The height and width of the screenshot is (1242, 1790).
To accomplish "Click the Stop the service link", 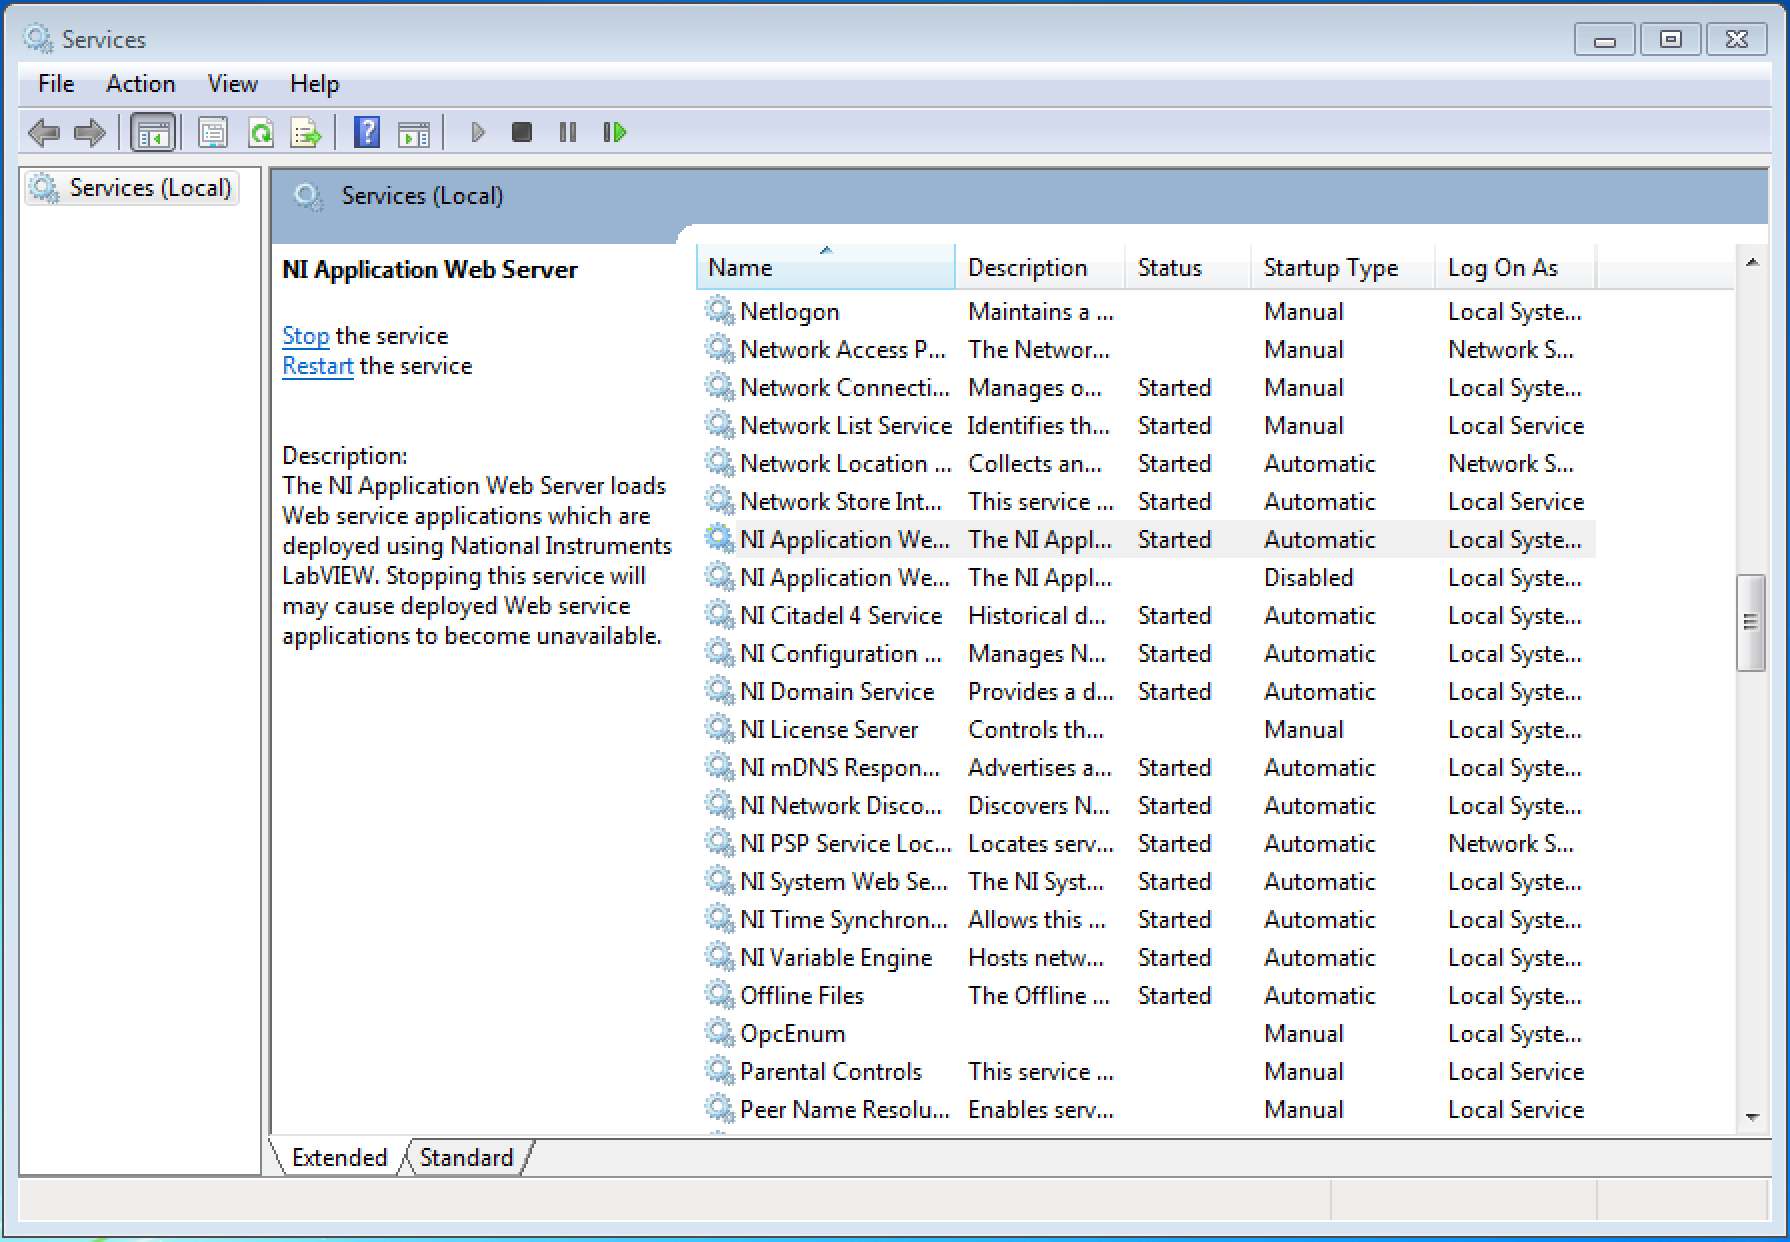I will pyautogui.click(x=305, y=336).
